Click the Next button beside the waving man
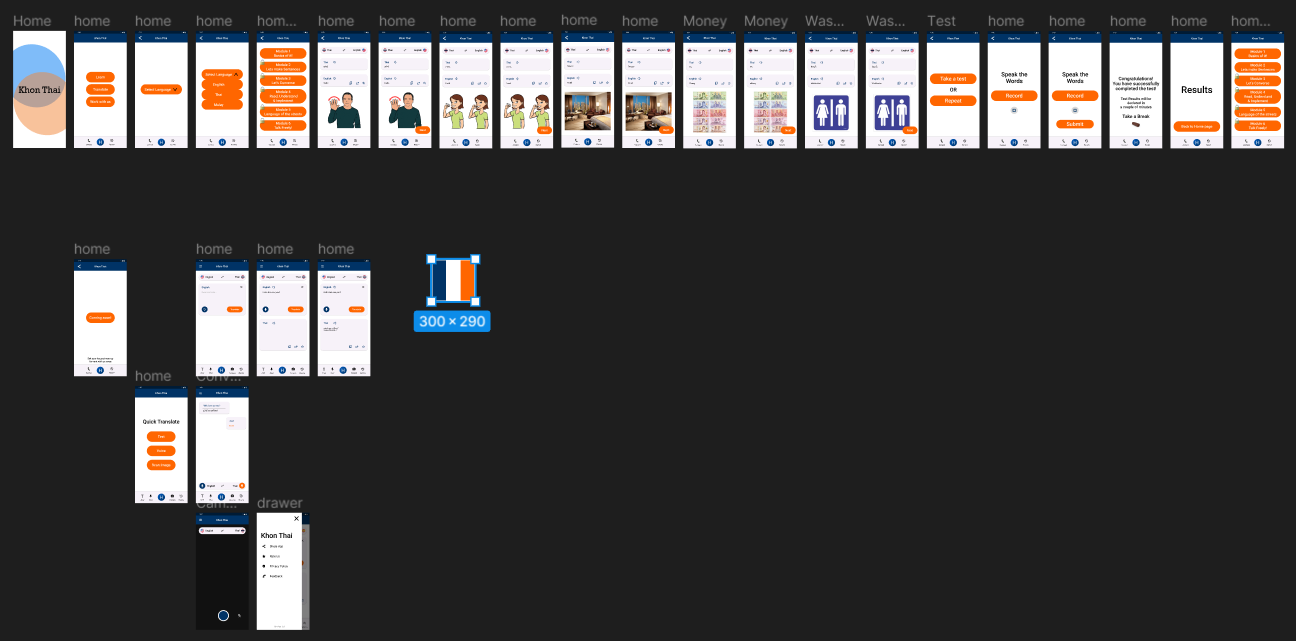1296x641 pixels. click(421, 130)
